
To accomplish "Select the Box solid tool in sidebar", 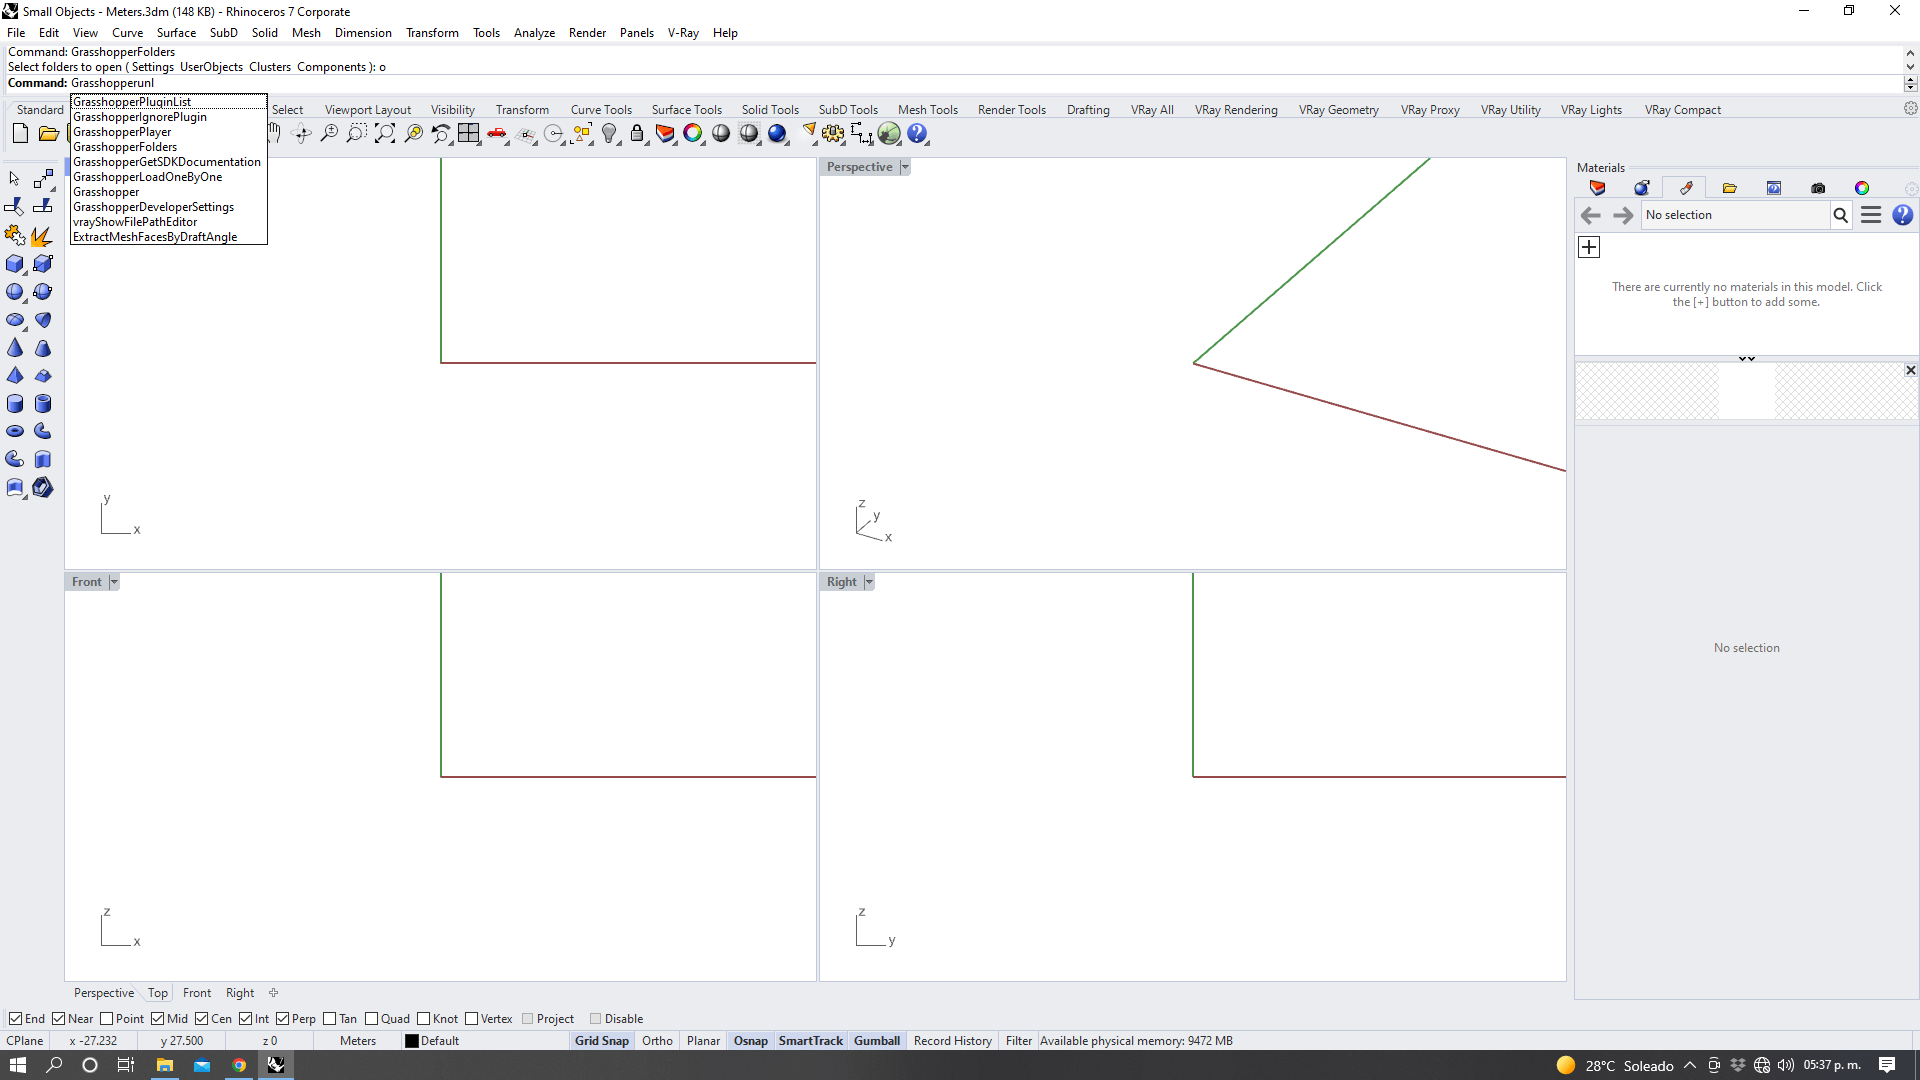I will [15, 264].
